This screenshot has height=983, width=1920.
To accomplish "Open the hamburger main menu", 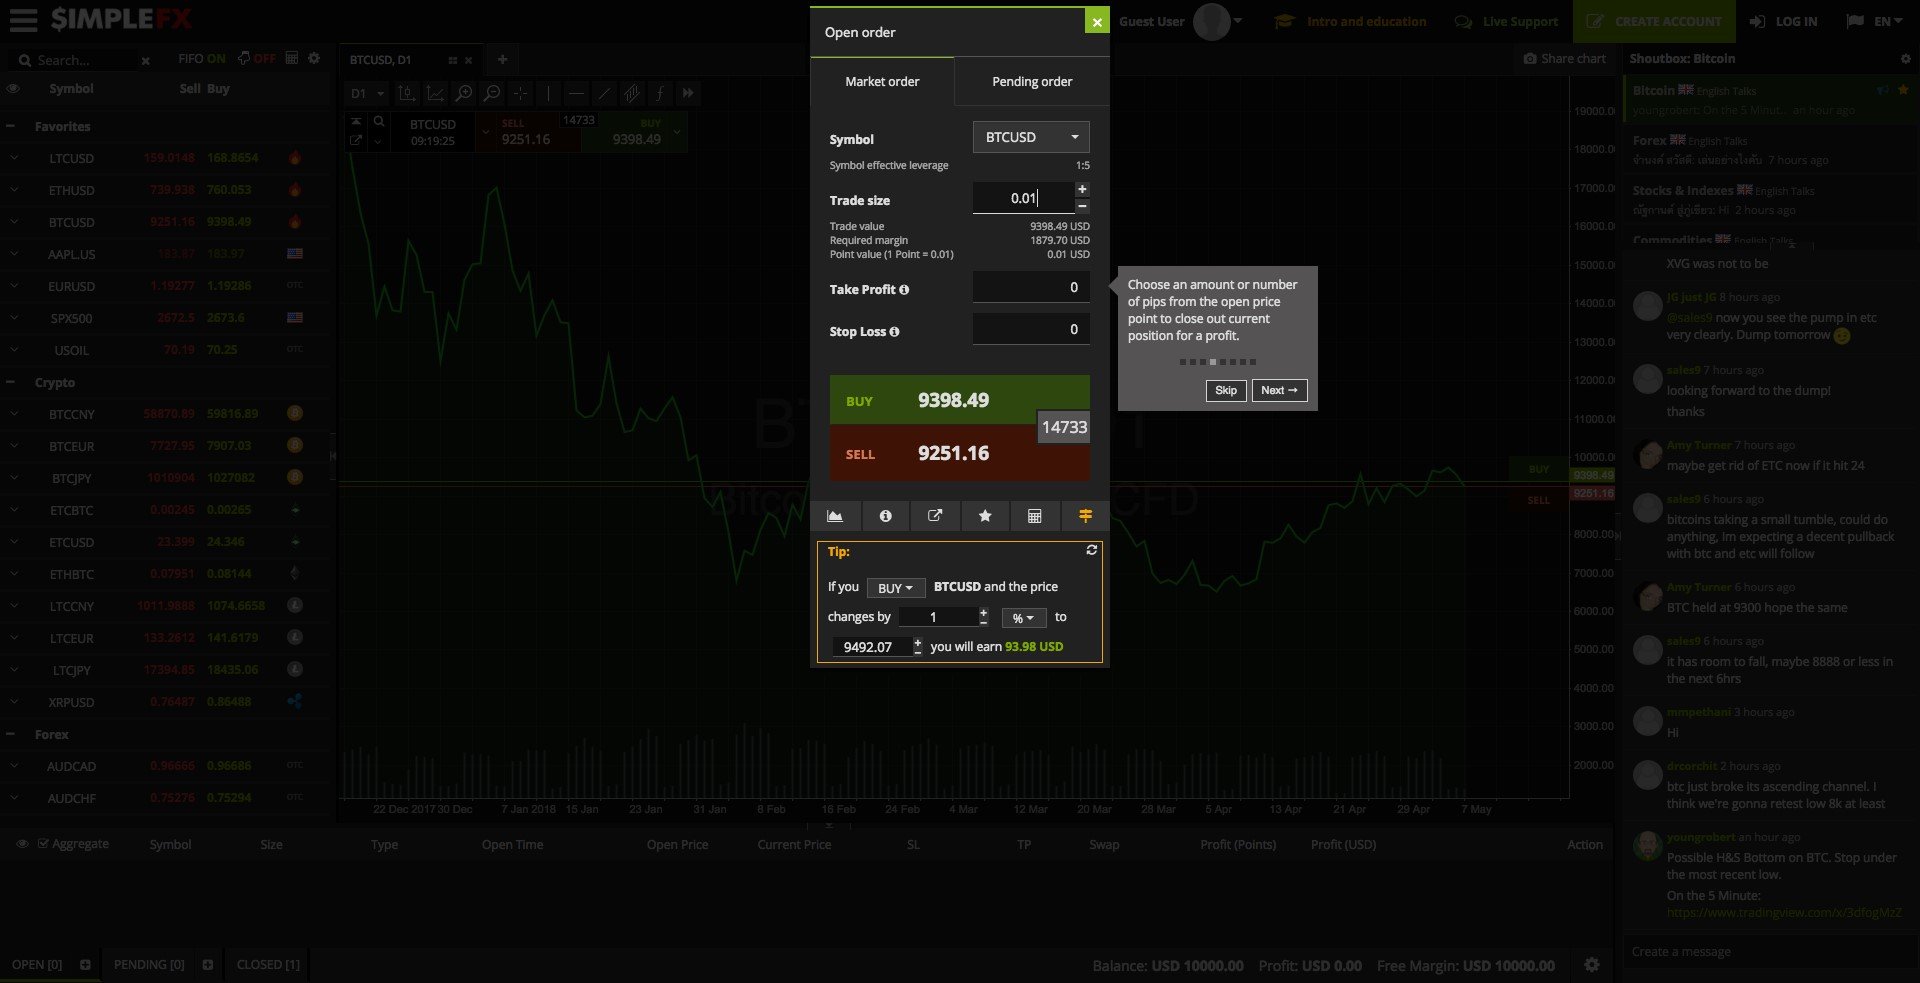I will (x=23, y=19).
